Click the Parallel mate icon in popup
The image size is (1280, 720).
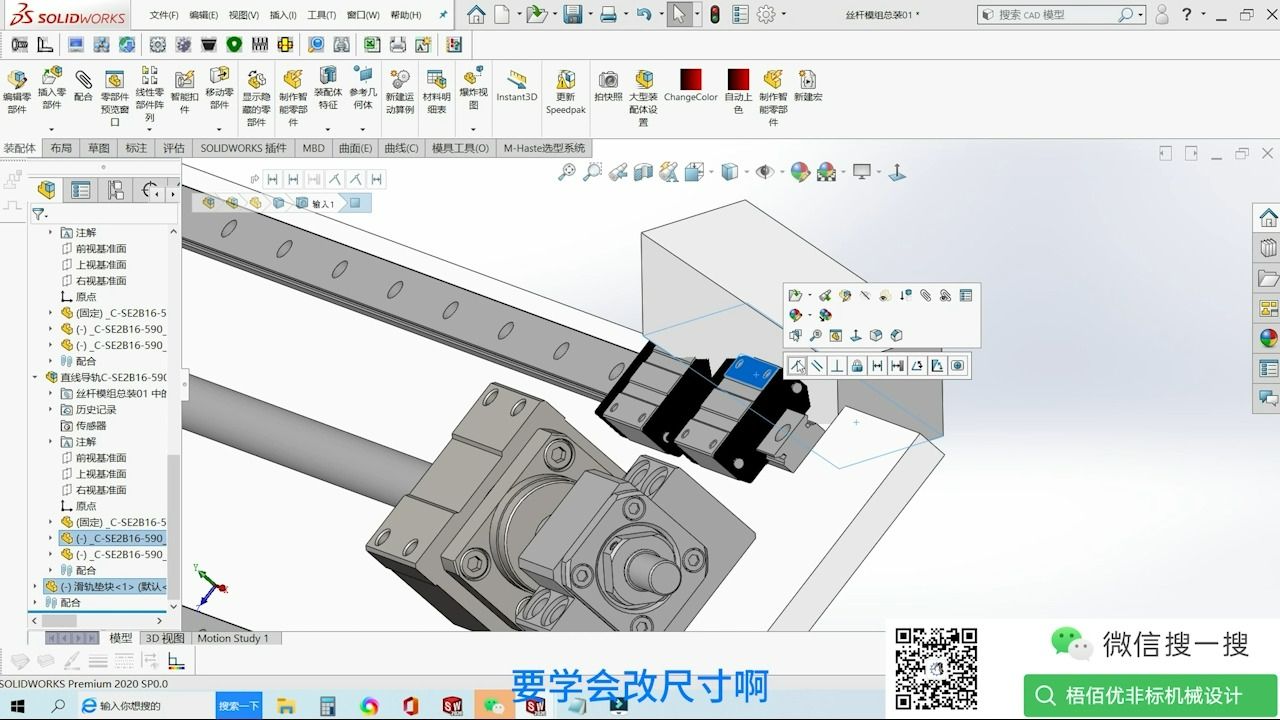pyautogui.click(x=817, y=366)
